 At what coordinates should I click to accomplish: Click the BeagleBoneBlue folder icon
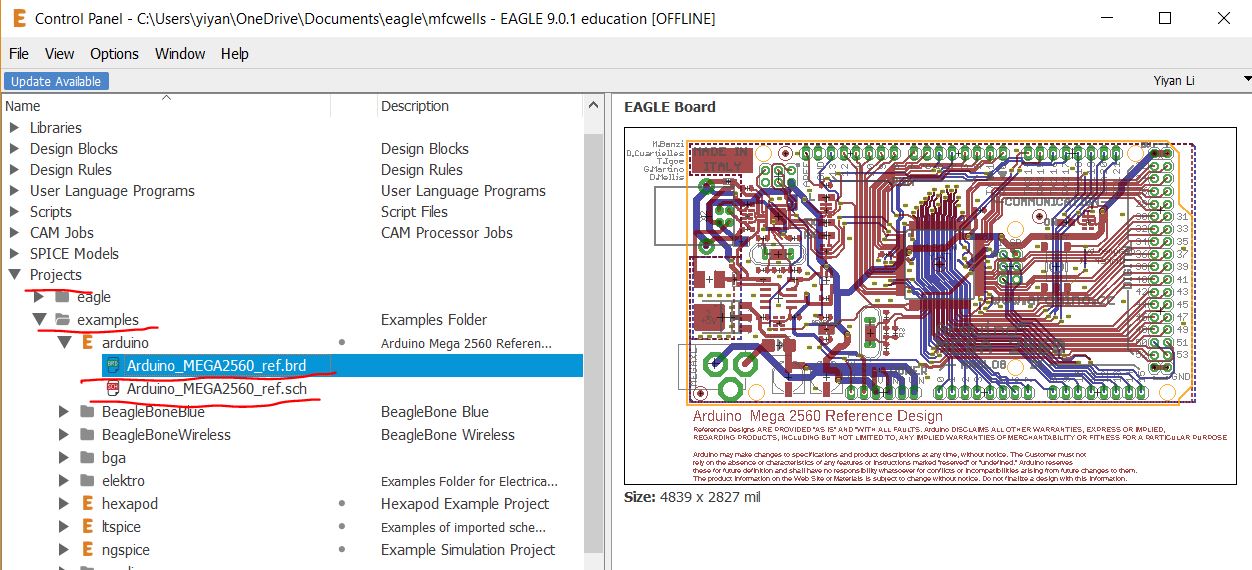(x=88, y=412)
